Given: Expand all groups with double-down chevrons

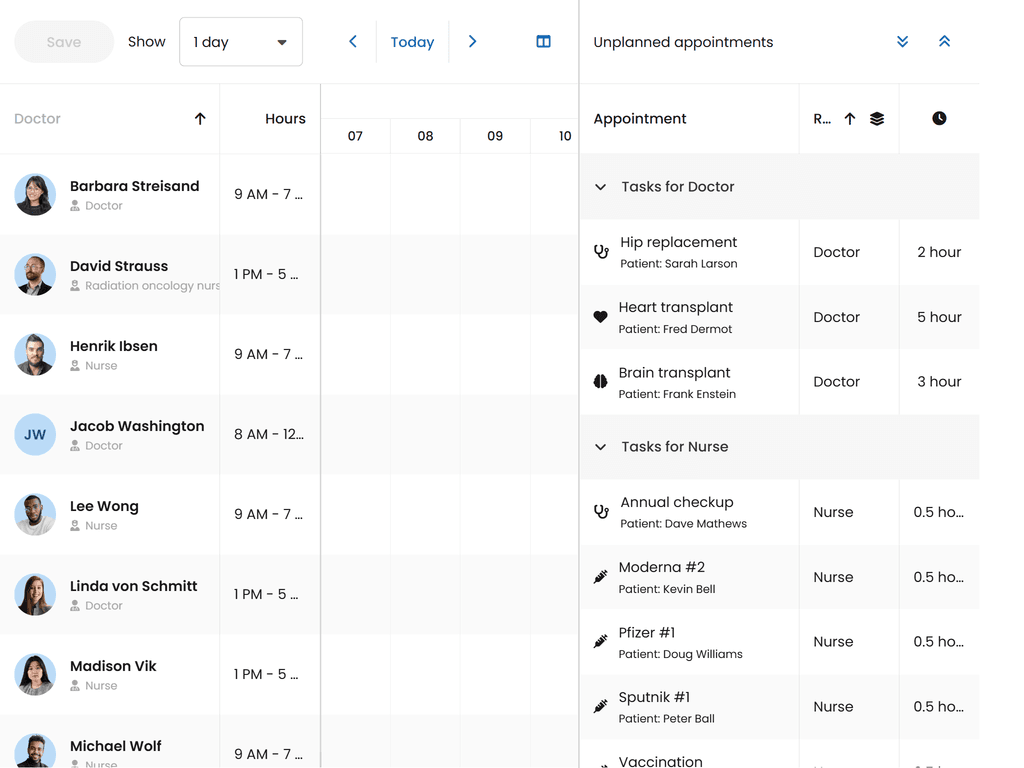Looking at the screenshot, I should point(902,42).
